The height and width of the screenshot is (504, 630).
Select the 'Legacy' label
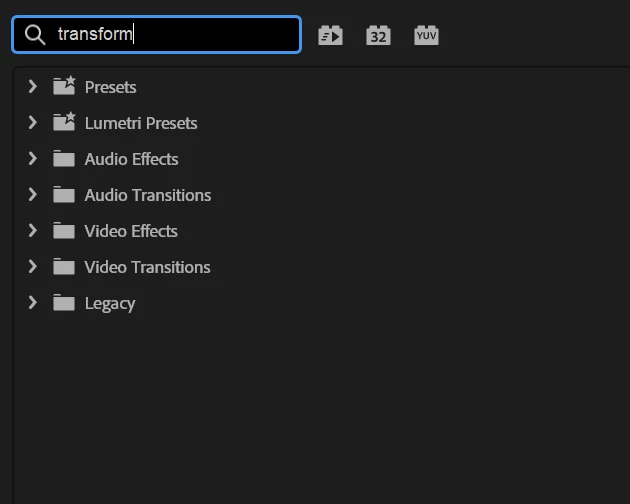coord(110,304)
